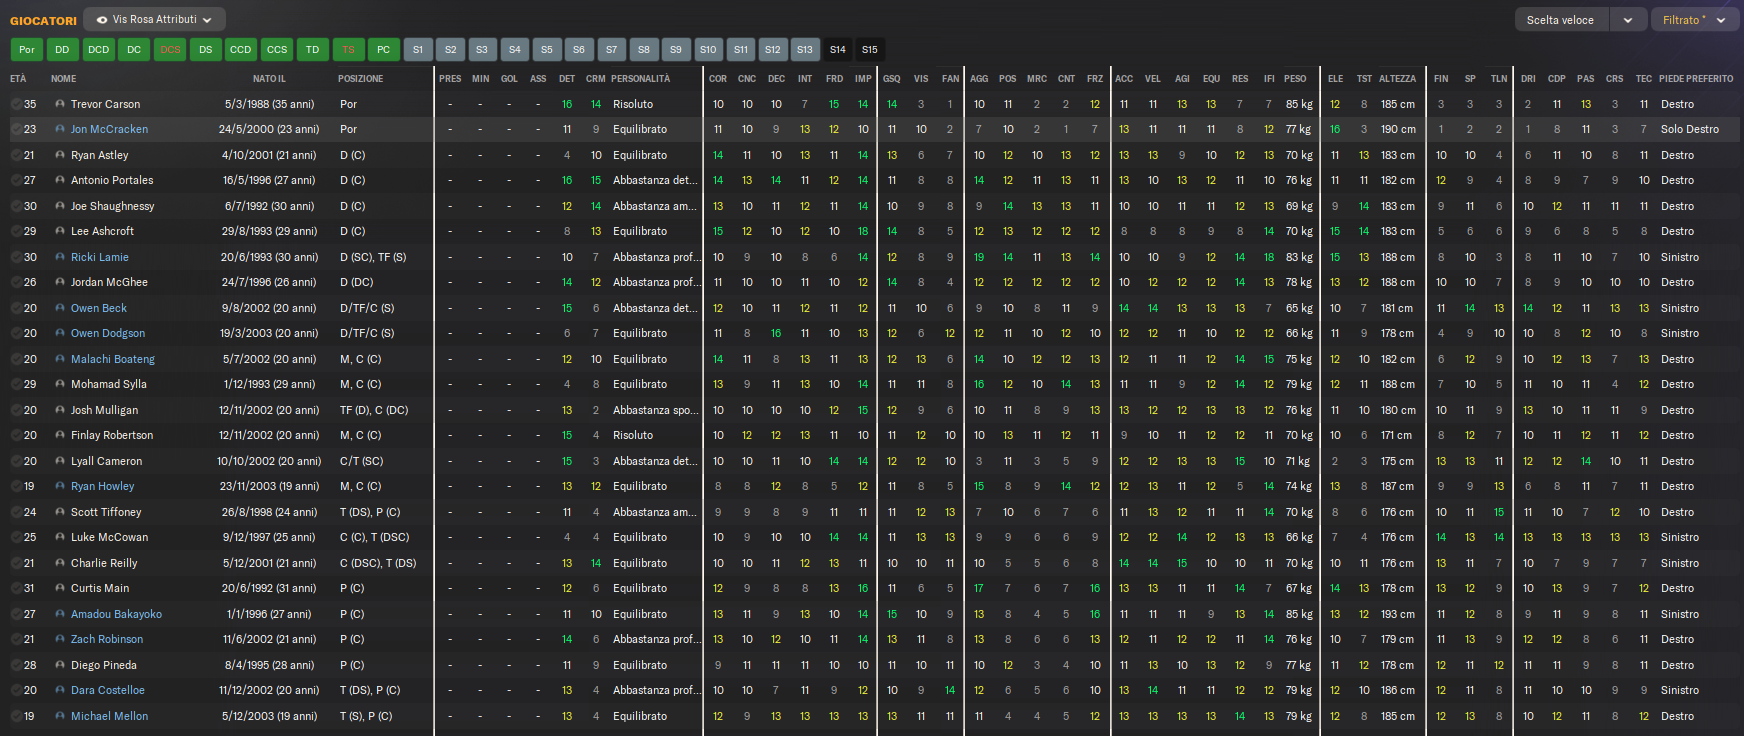Sort the table by ETÀ column header
The image size is (1744, 736).
[18, 79]
